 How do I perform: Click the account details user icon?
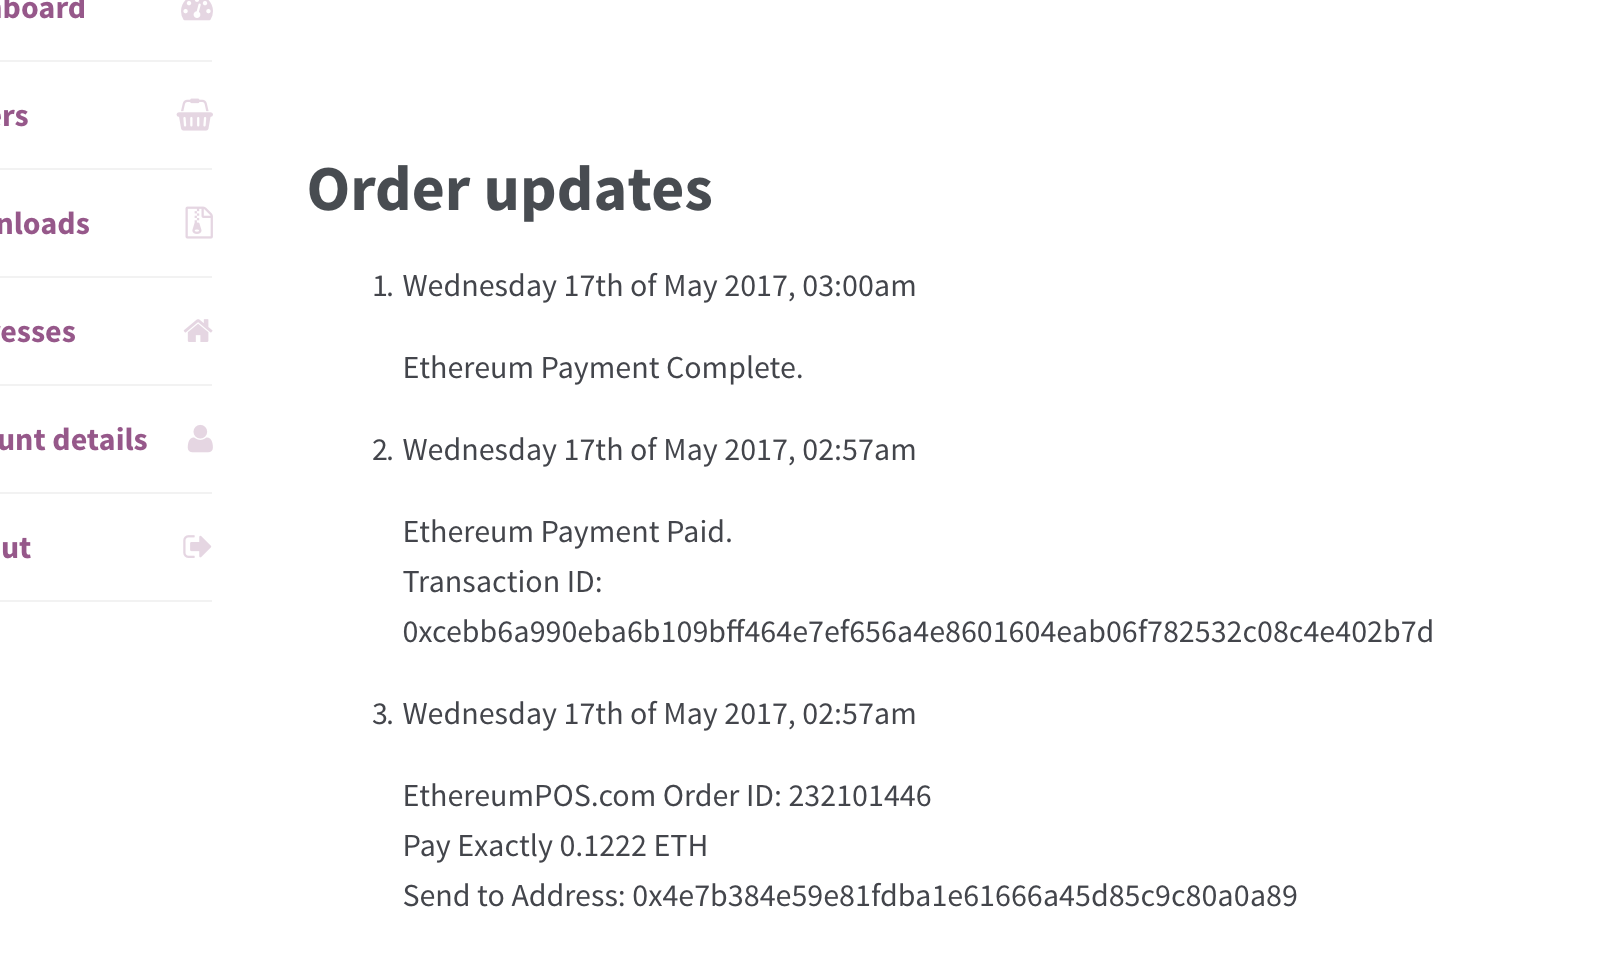point(200,438)
